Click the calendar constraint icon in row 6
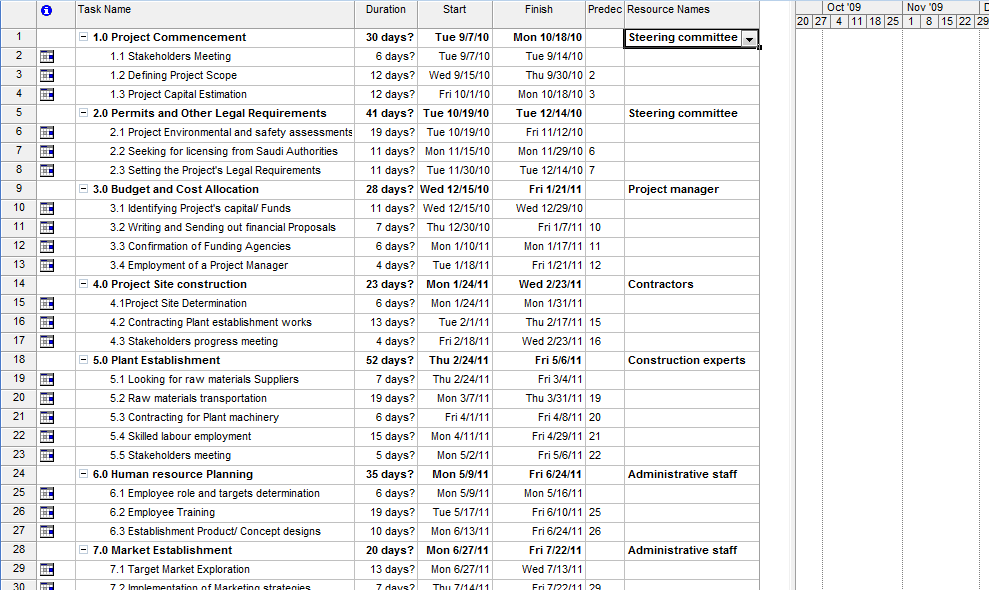Screen dimensions: 989x590 coord(47,133)
